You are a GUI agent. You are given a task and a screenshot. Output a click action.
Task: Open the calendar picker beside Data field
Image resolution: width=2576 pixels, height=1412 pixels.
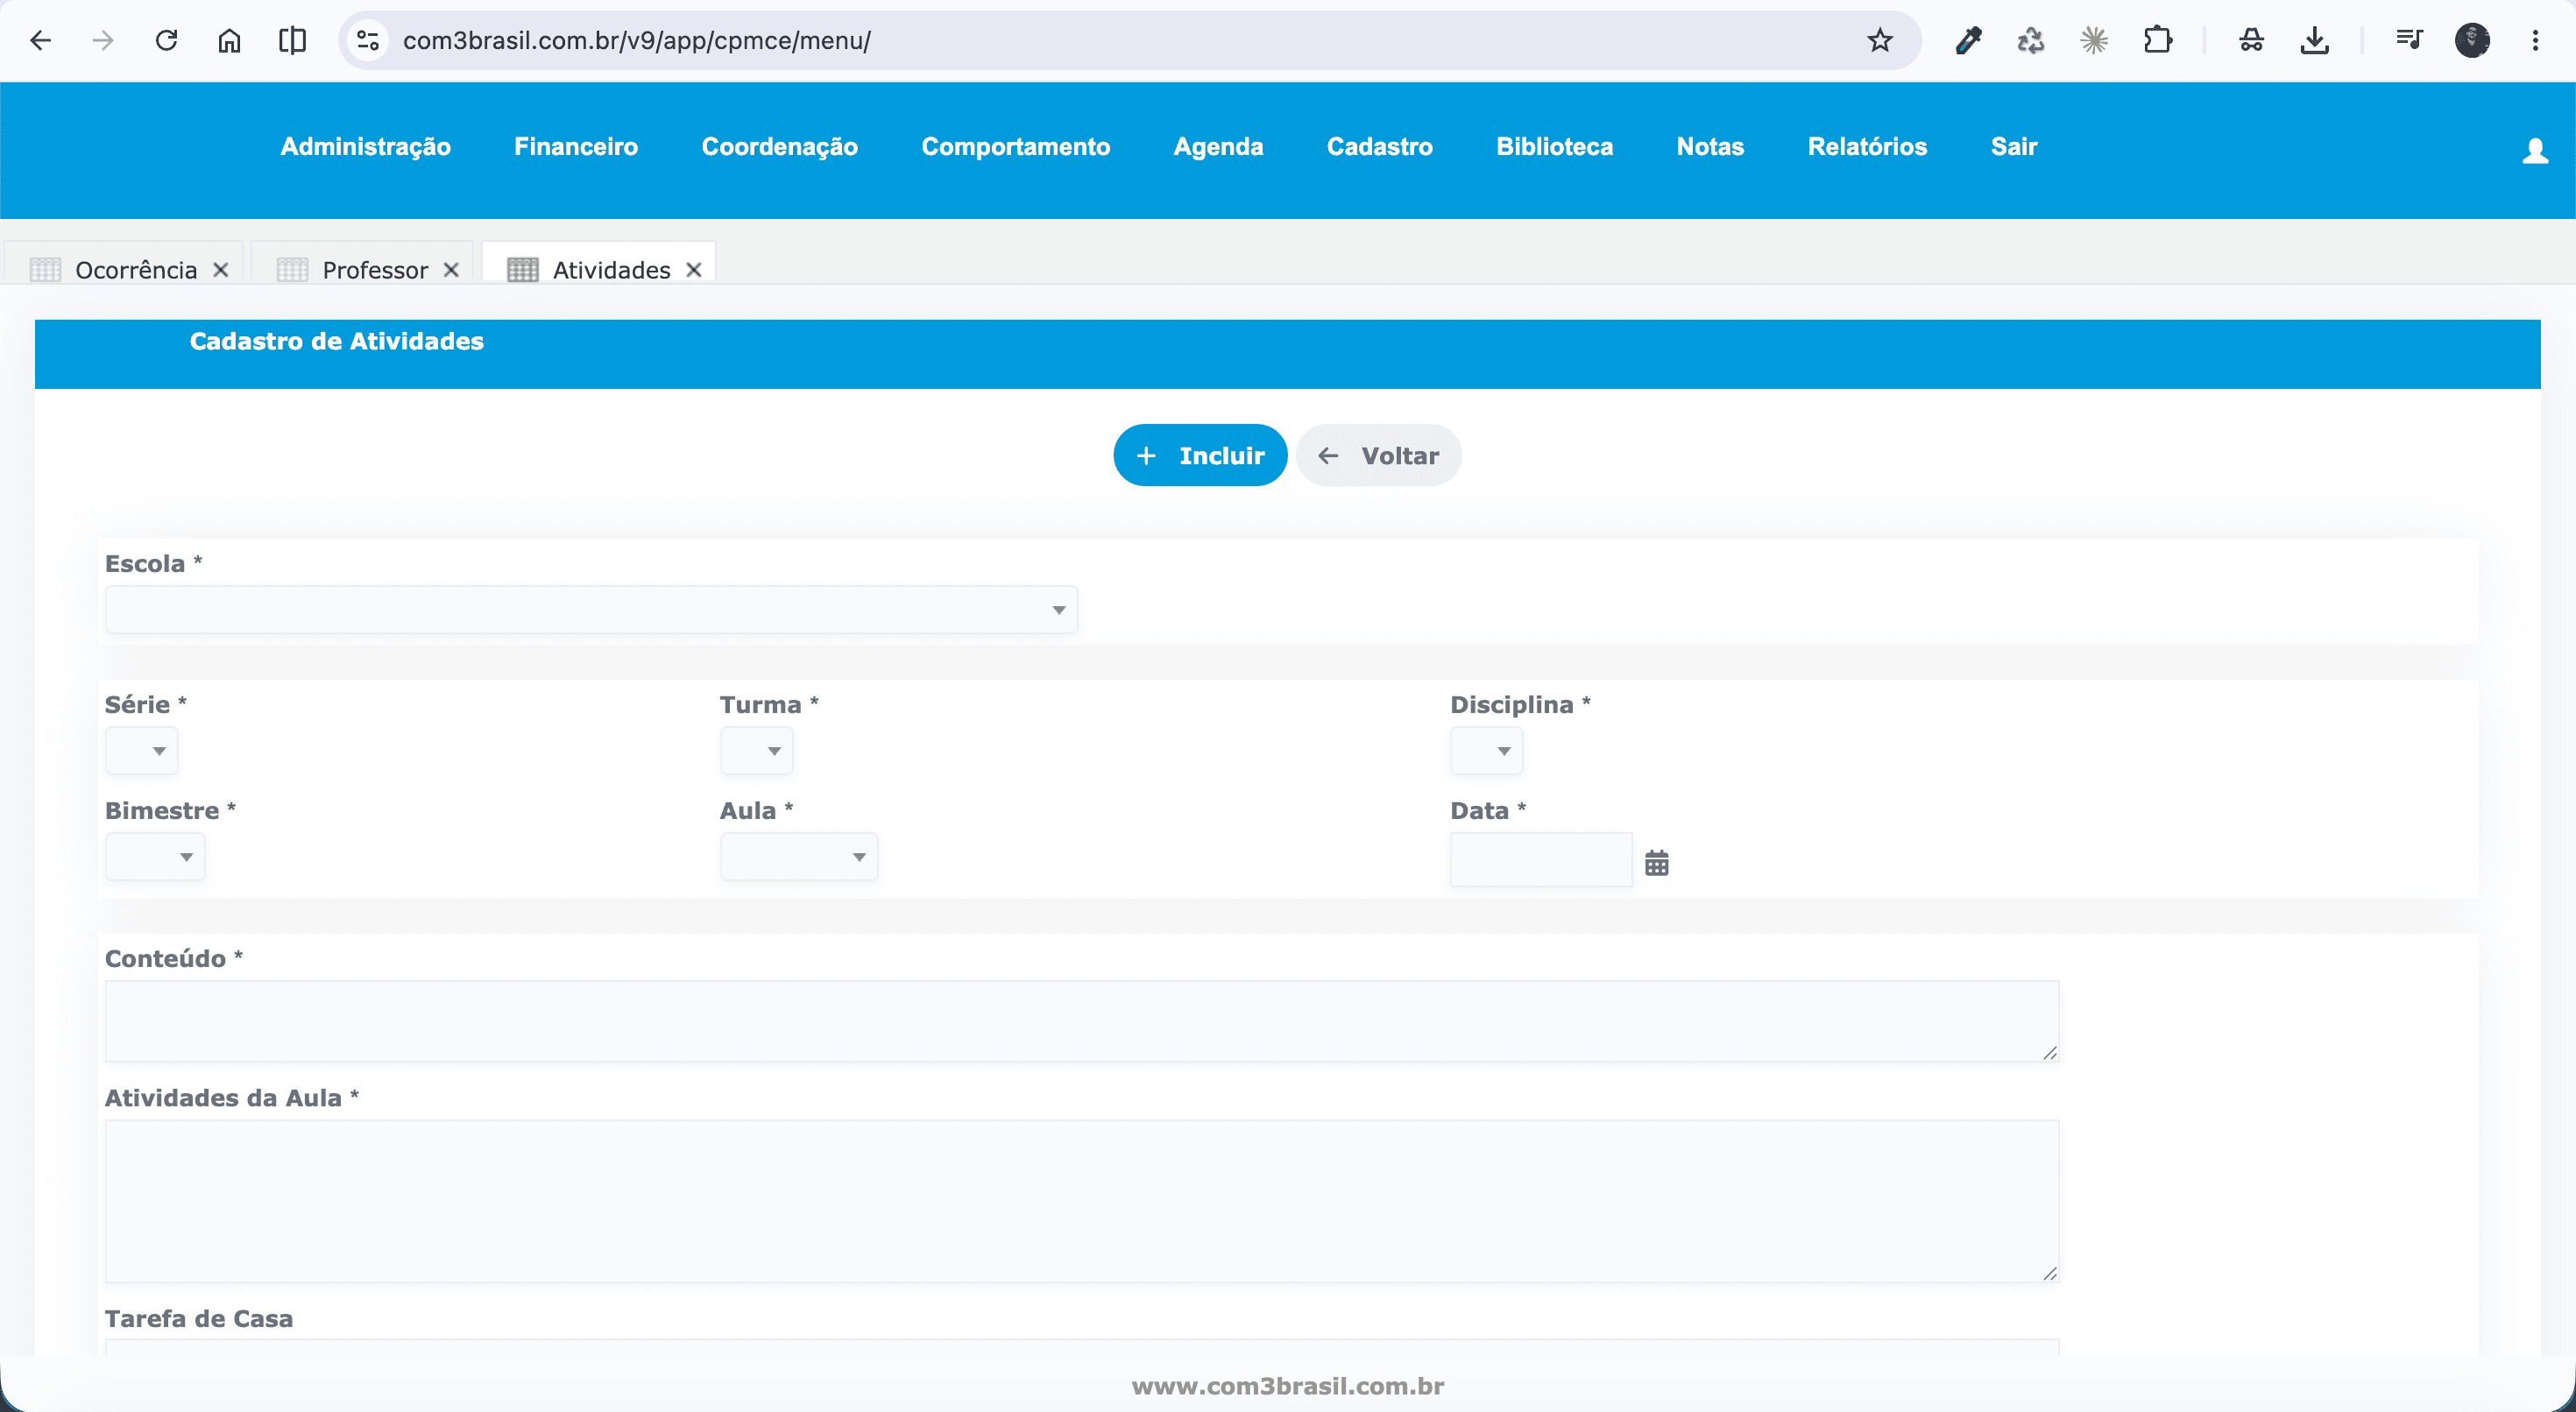1656,862
